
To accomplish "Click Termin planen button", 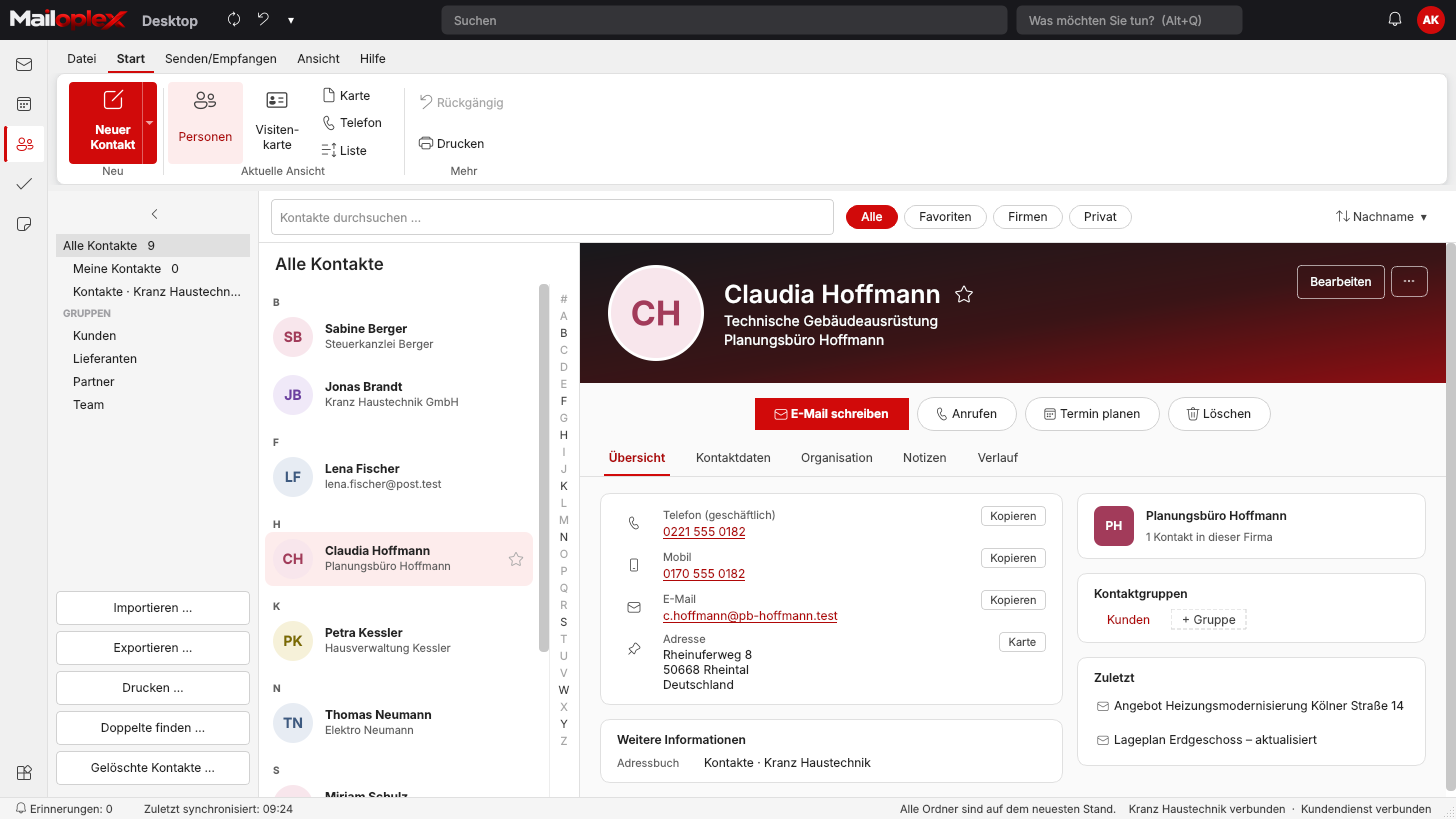I will (x=1092, y=414).
